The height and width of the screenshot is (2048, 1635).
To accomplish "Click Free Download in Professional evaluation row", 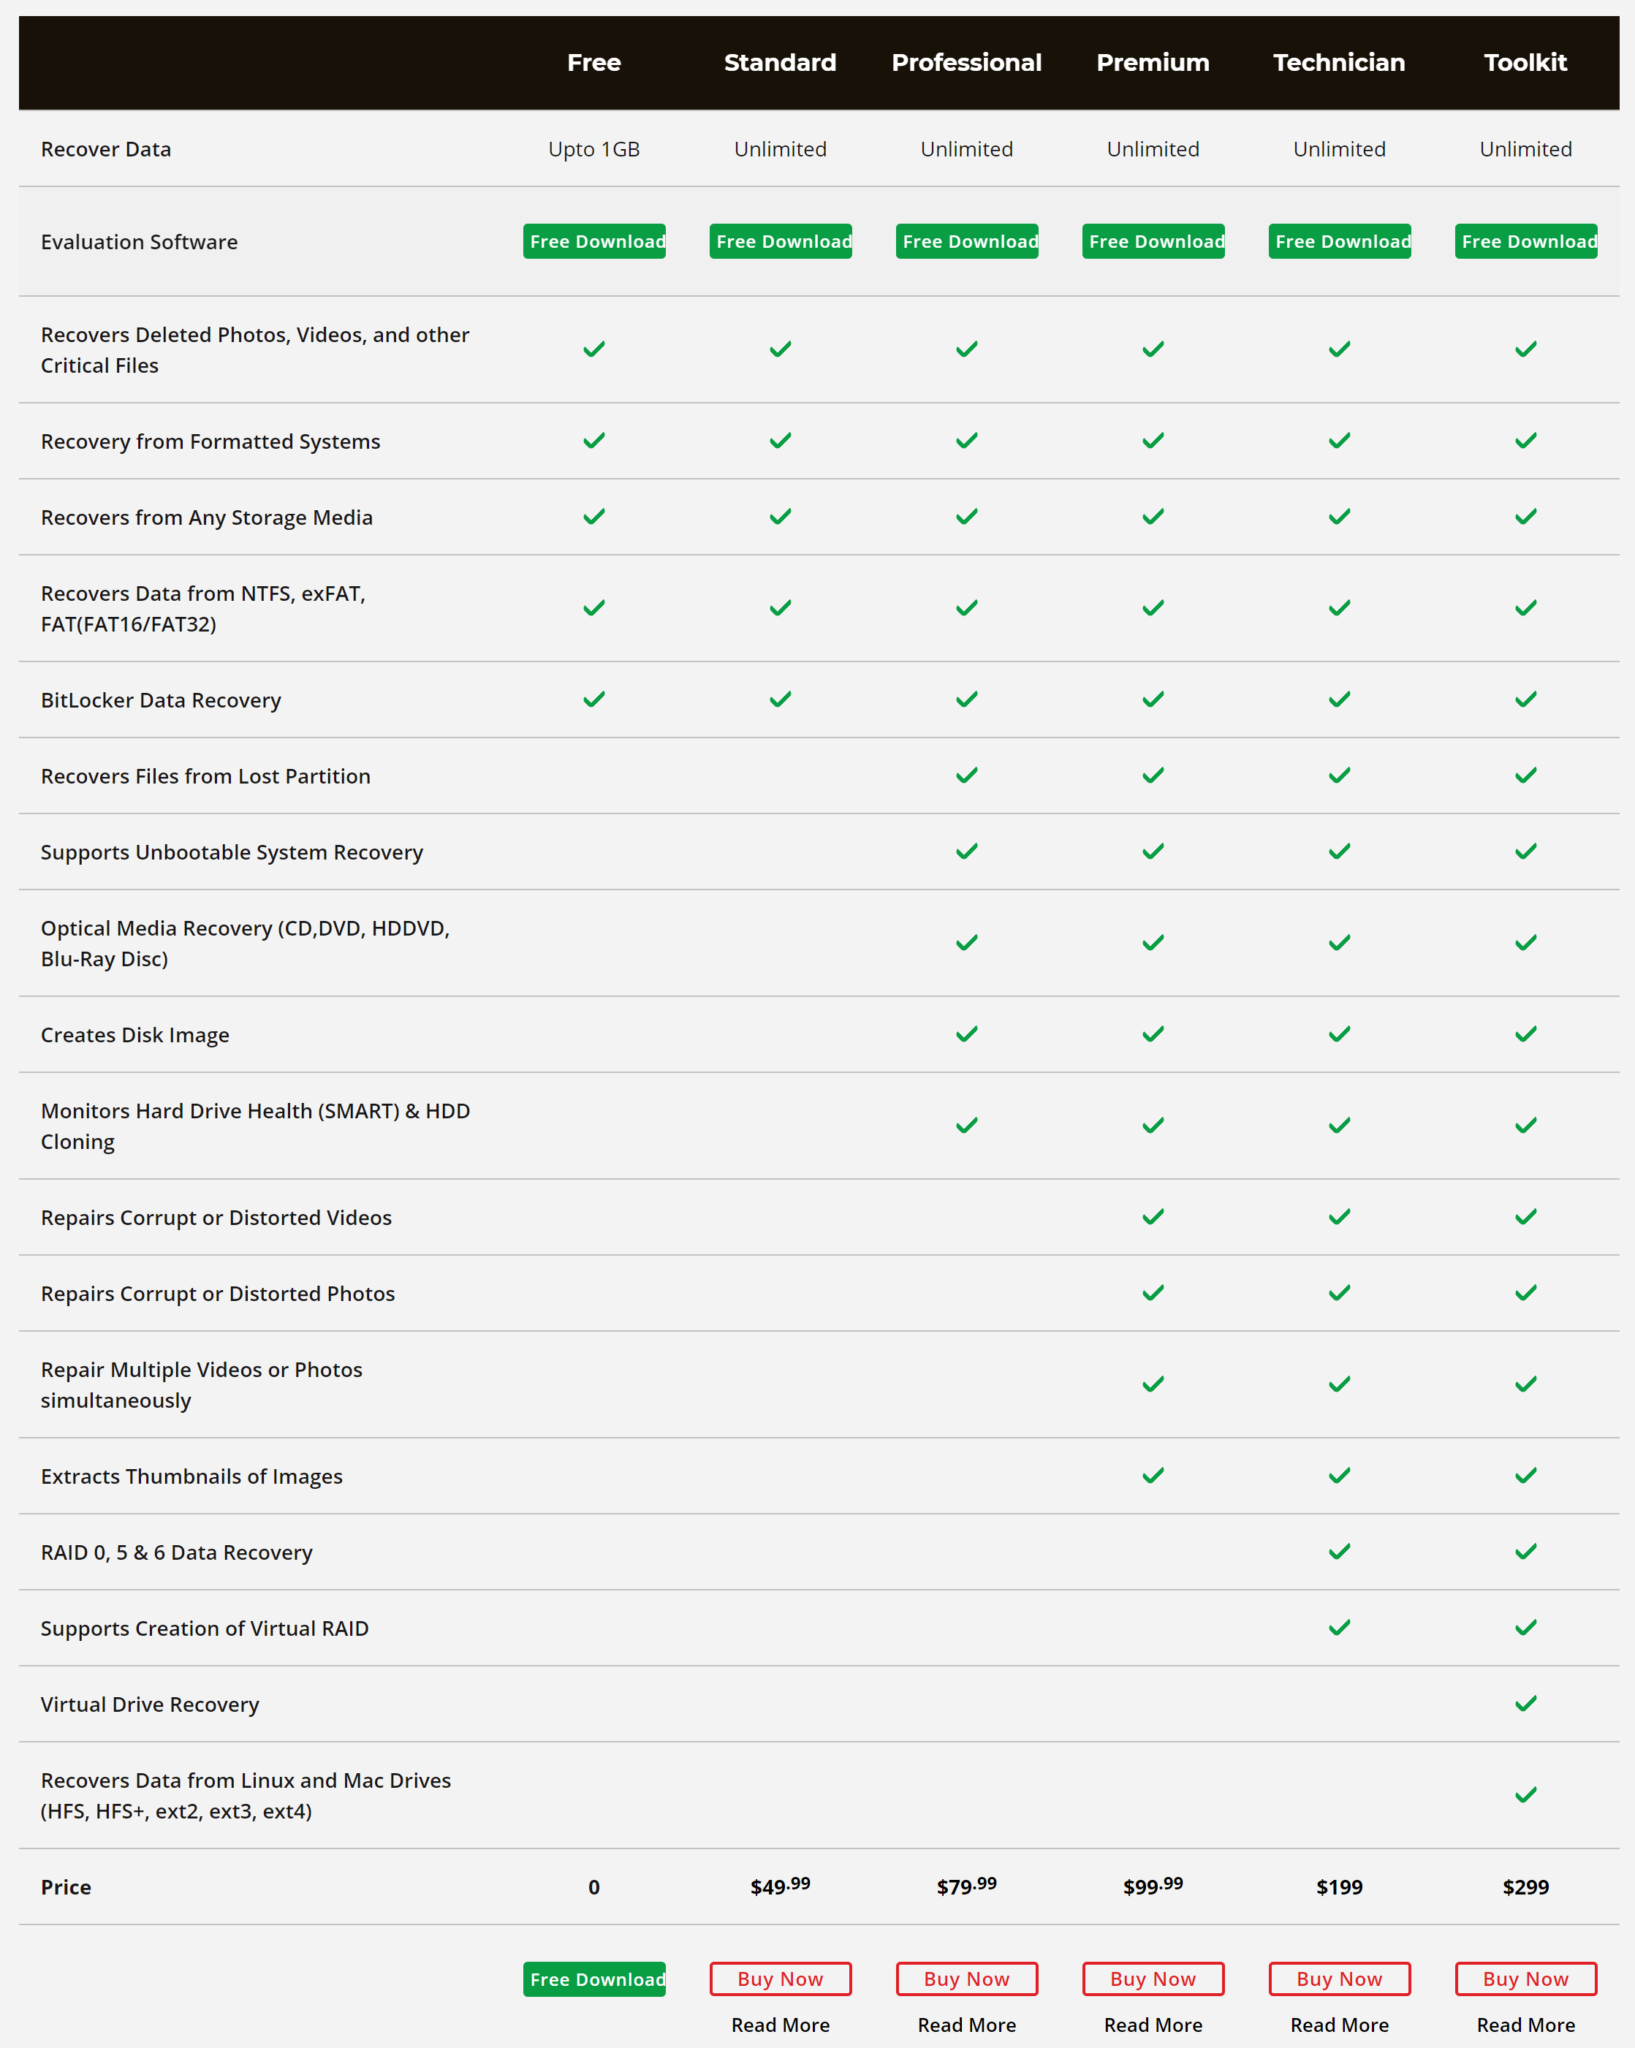I will [x=967, y=241].
